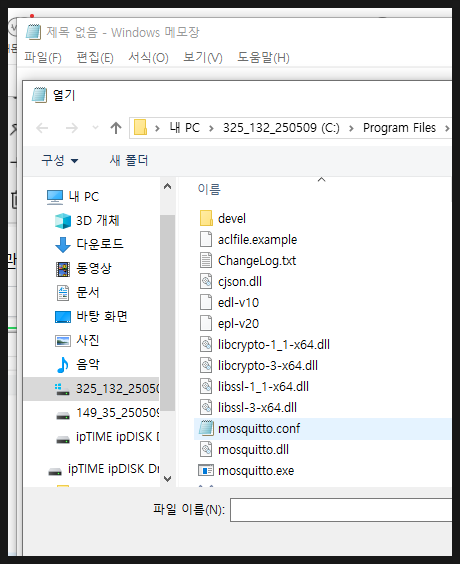Select 내 PC in the address breadcrumb
Image resolution: width=460 pixels, height=564 pixels.
tap(185, 128)
